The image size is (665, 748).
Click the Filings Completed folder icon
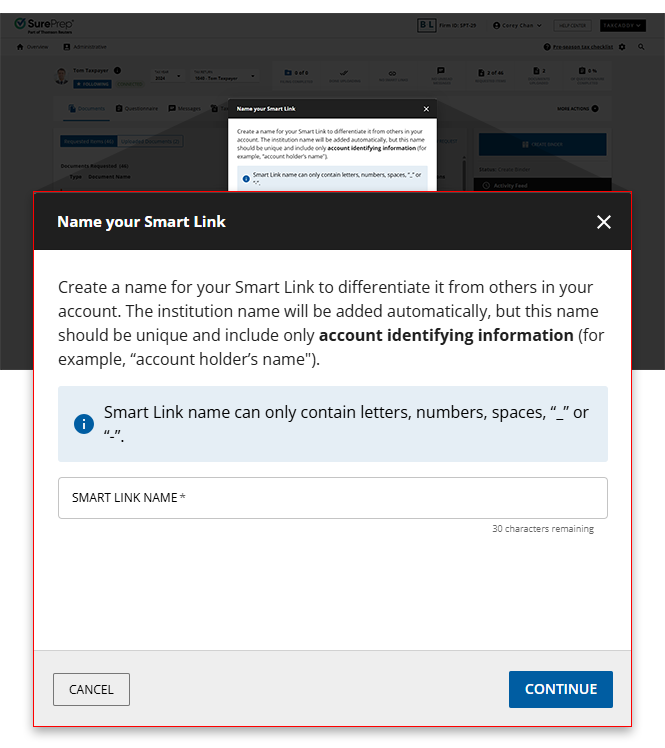(x=288, y=73)
